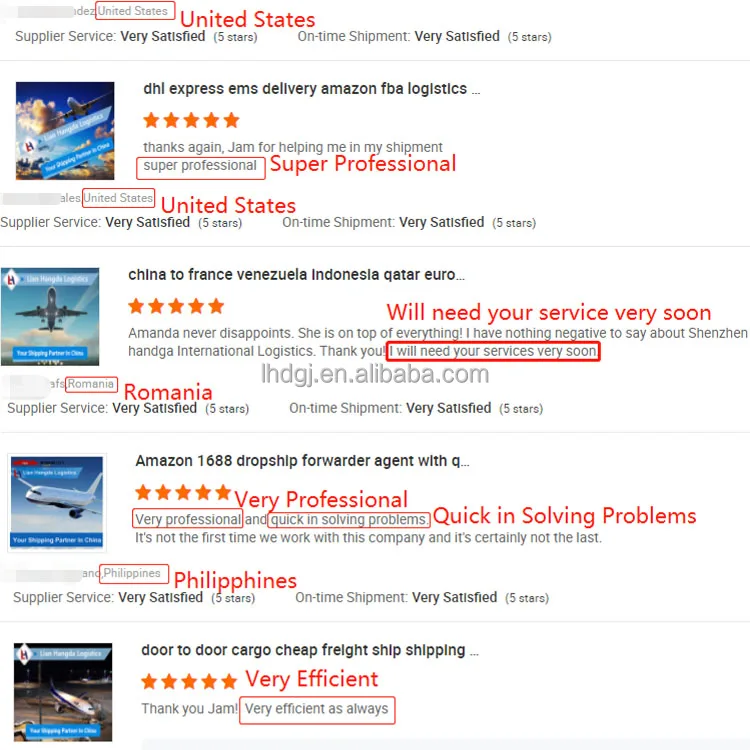Click boxed 'I will need your services' text
Screen dimensions: 750x750
[x=493, y=352]
